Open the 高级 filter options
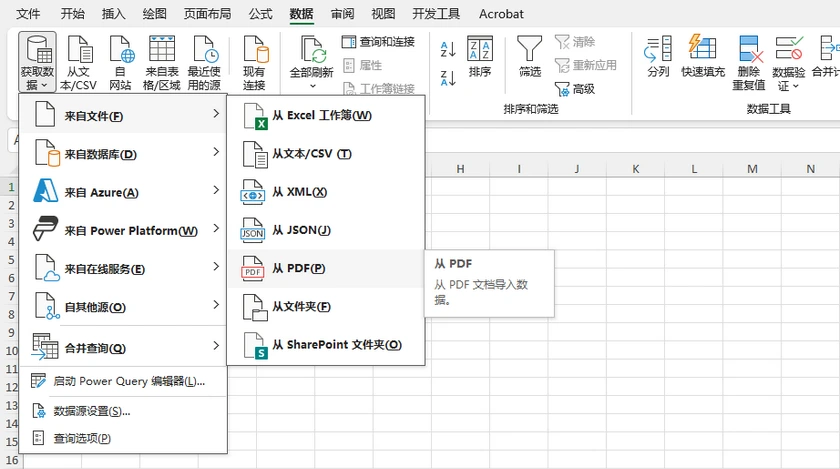The width and height of the screenshot is (840, 469). tap(575, 89)
